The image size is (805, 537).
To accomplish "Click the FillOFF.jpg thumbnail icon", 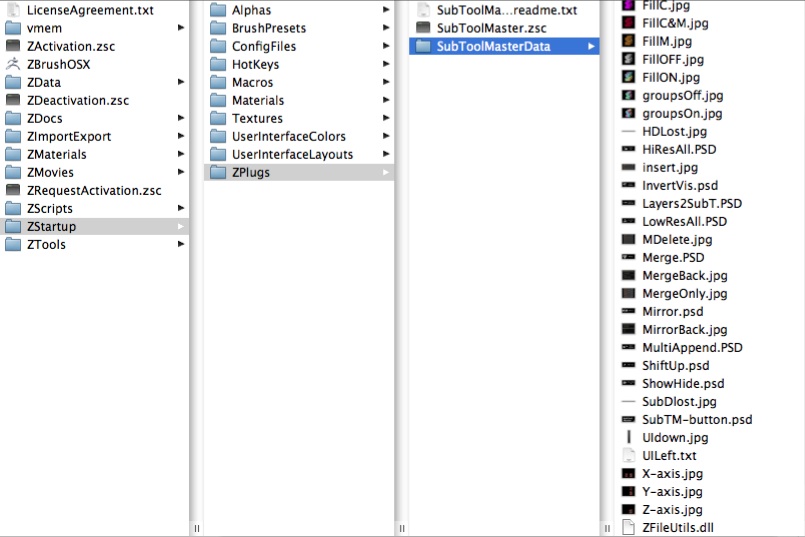I will pos(628,59).
